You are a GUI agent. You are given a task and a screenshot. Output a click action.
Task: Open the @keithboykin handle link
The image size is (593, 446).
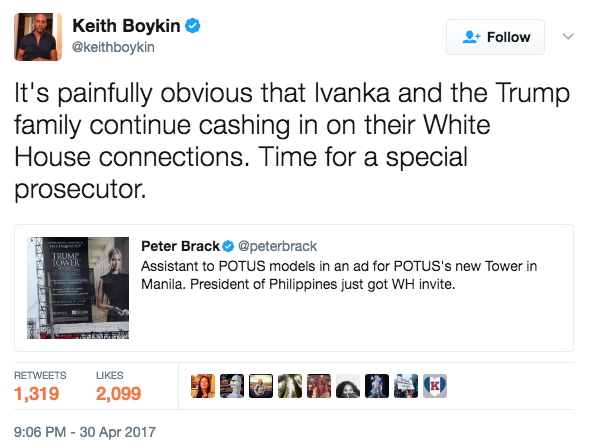tap(113, 47)
